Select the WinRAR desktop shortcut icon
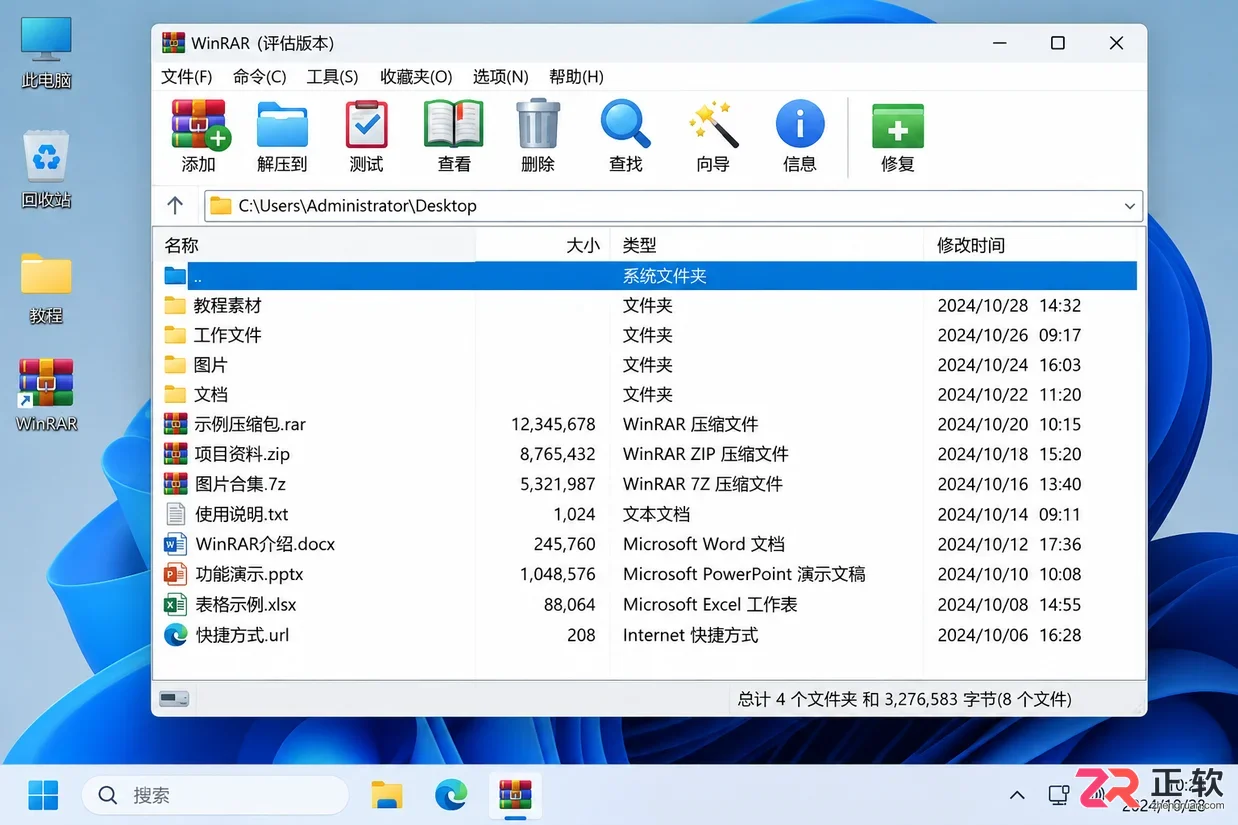The width and height of the screenshot is (1238, 825). pyautogui.click(x=46, y=384)
